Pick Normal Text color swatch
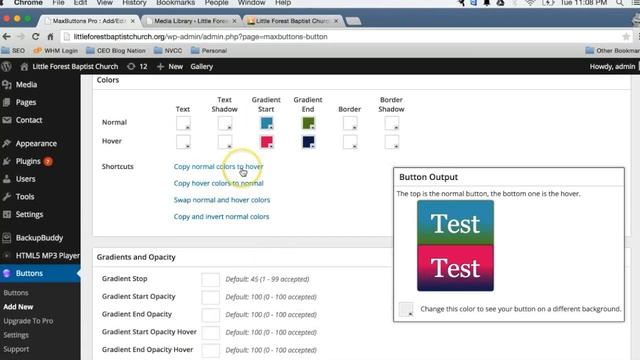The width and height of the screenshot is (640, 360). tap(183, 123)
